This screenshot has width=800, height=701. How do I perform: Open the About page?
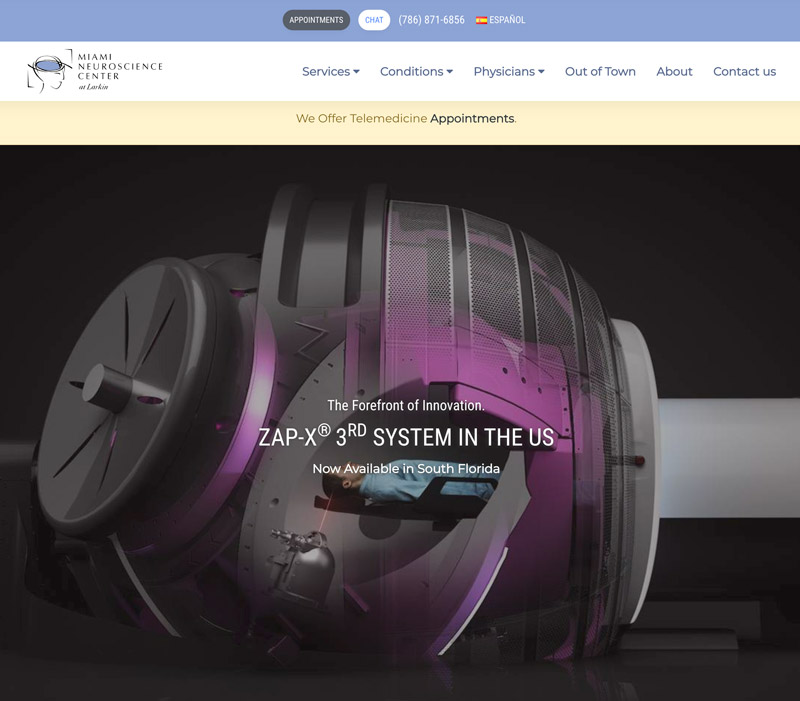[x=674, y=71]
